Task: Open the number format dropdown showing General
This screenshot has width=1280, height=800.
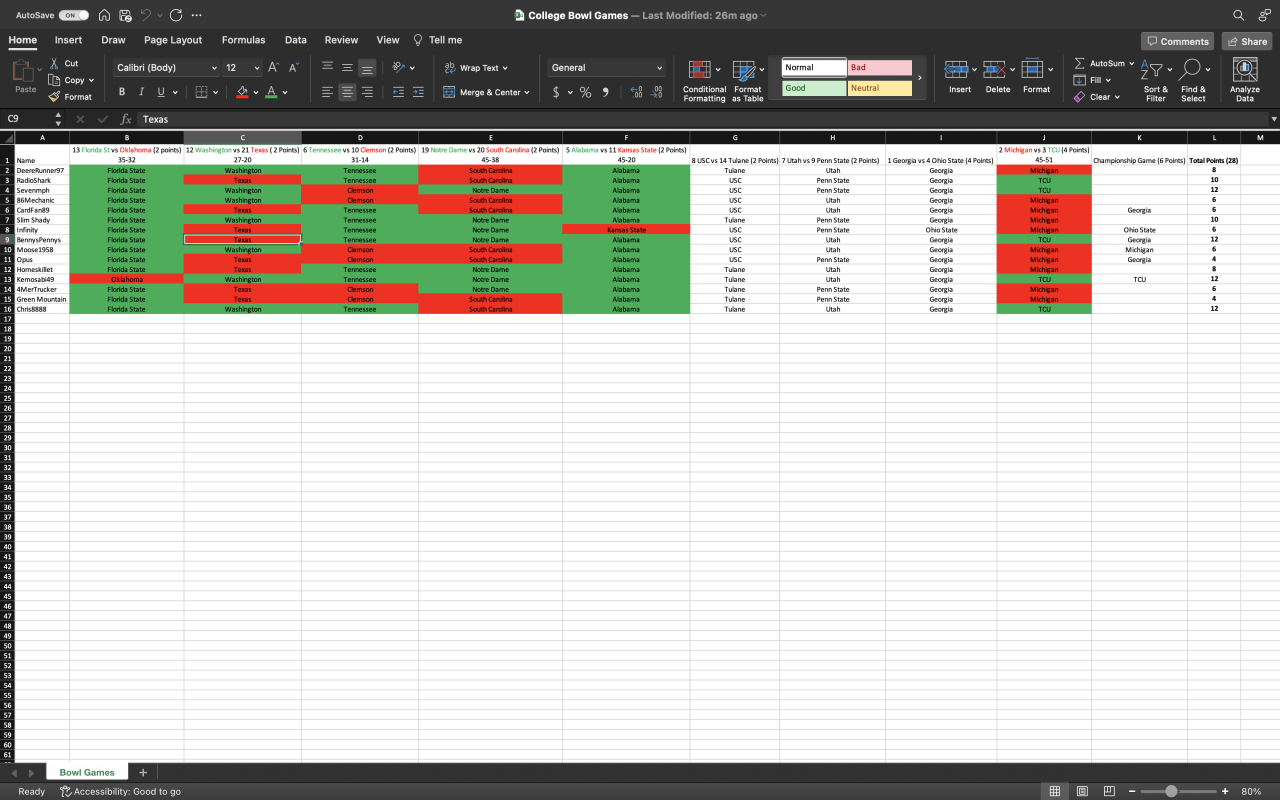Action: 606,68
